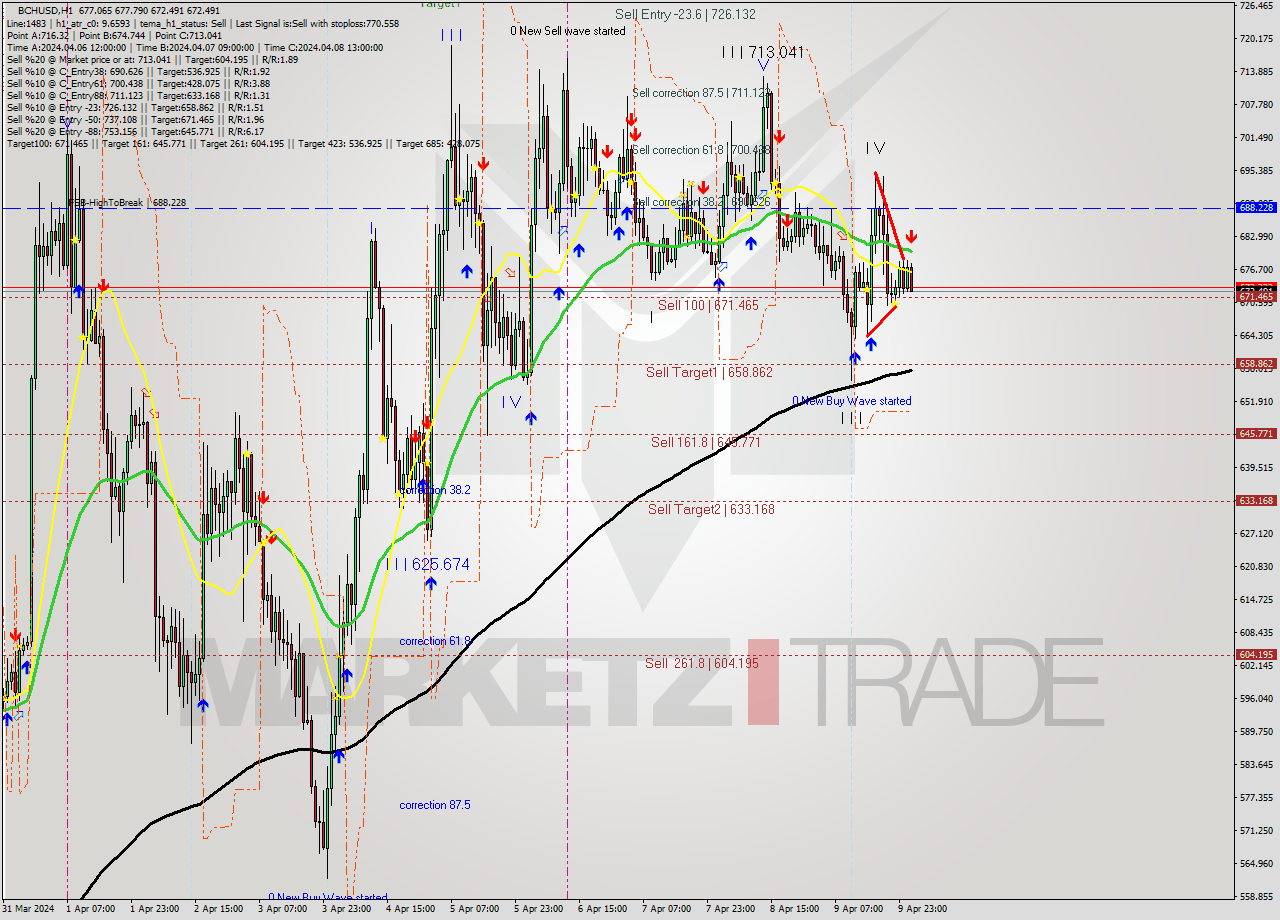Click the black 'I V' label above red trendline

tap(875, 148)
